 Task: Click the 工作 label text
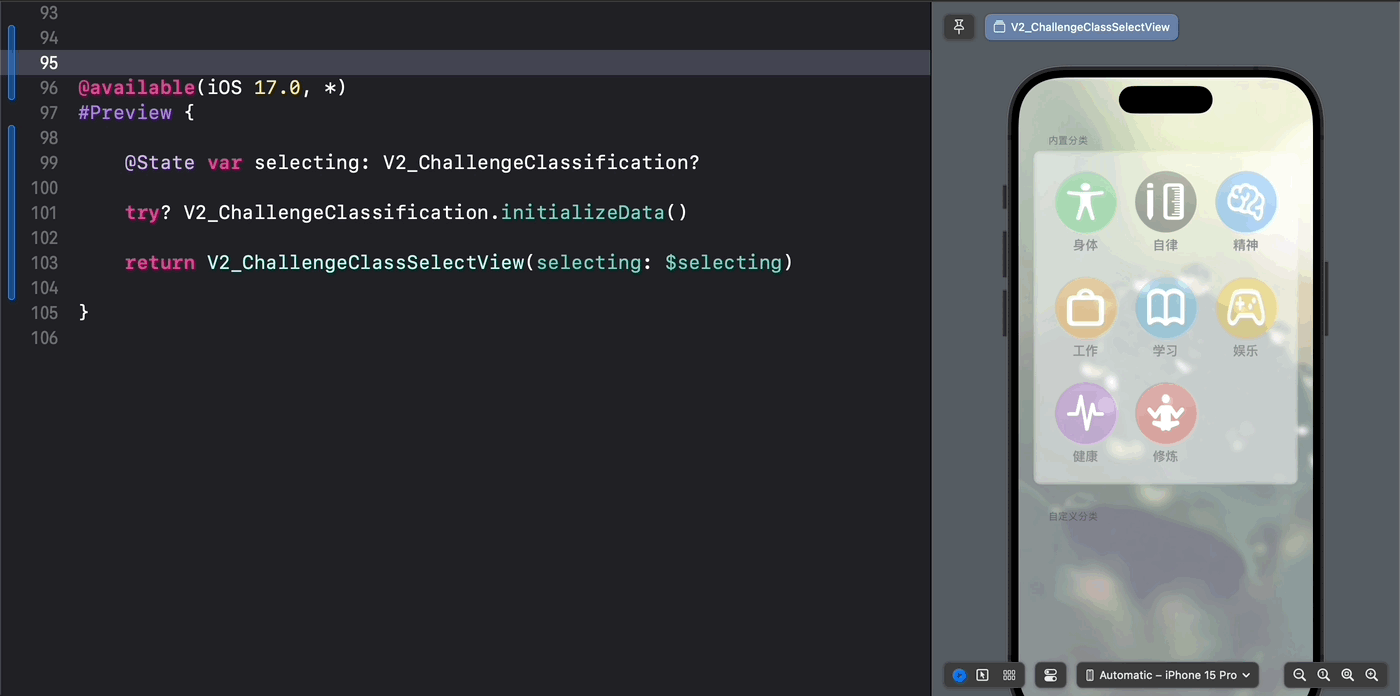1085,351
